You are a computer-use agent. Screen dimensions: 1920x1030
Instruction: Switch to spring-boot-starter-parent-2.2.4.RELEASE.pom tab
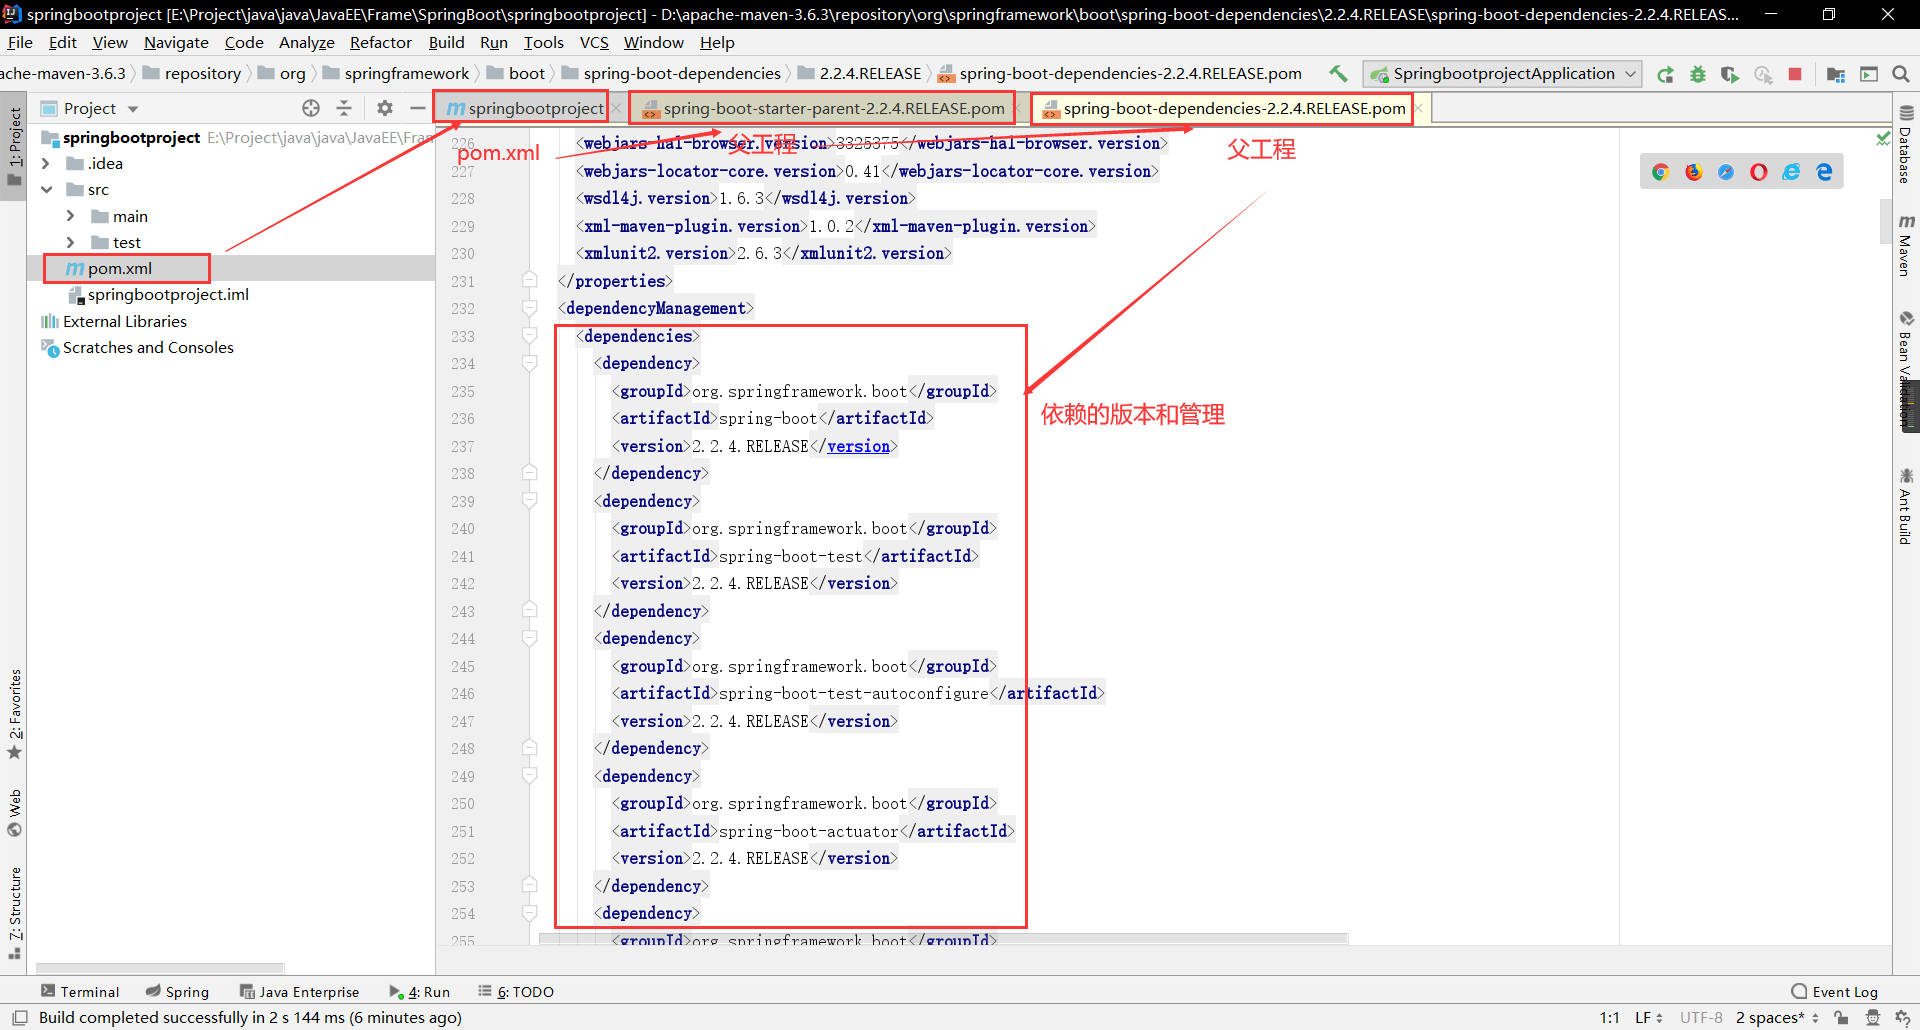(824, 108)
